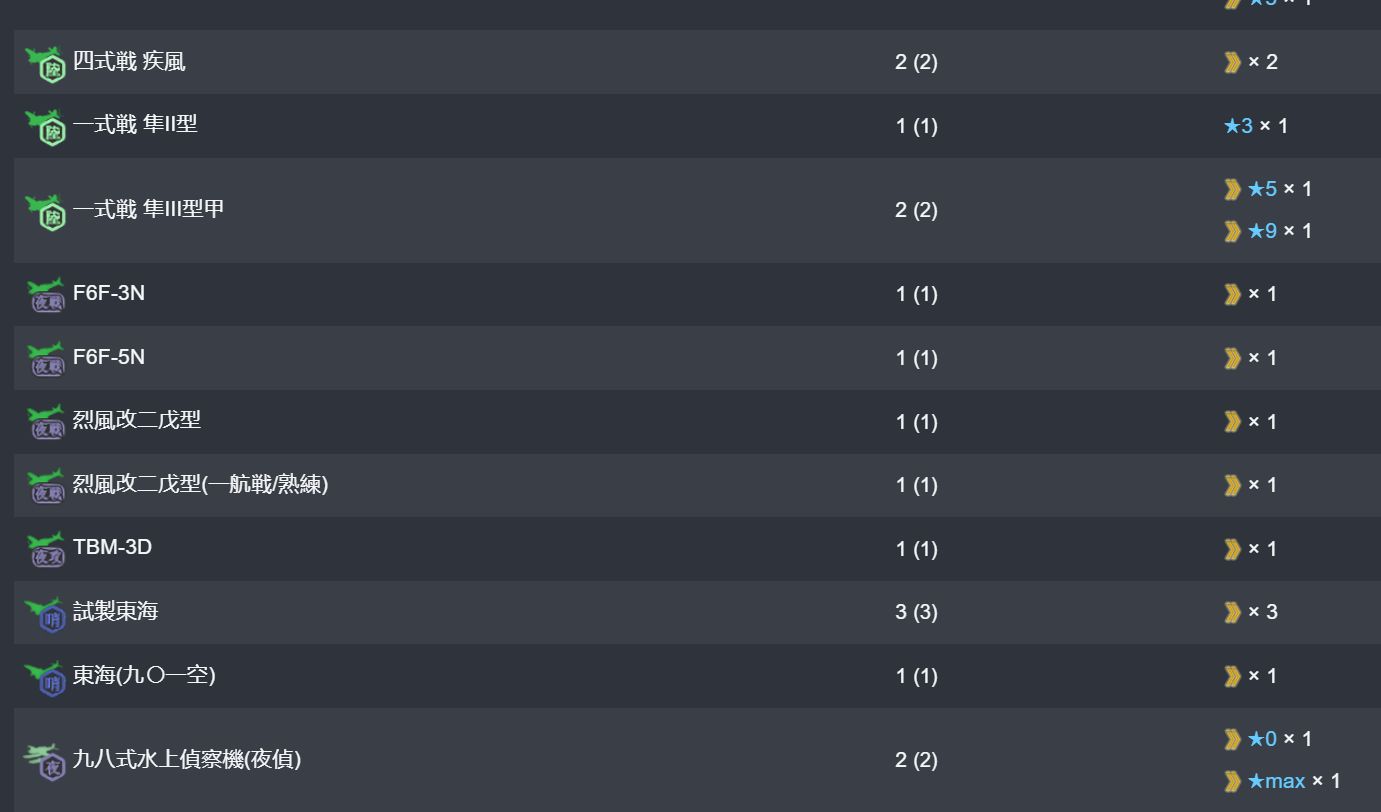Click the aircraft icon next to 一式戦 隼II型
Image resolution: width=1381 pixels, height=812 pixels.
click(45, 127)
